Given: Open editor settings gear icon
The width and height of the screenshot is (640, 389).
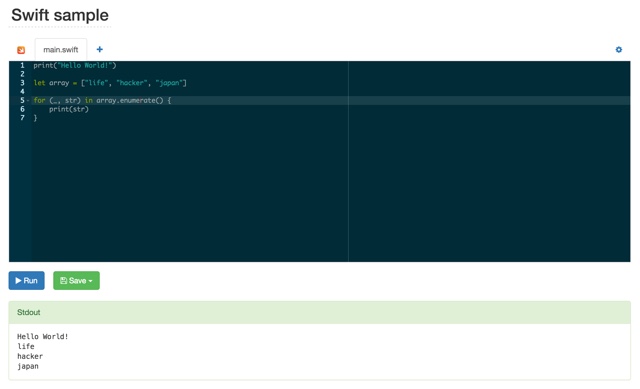Looking at the screenshot, I should (x=619, y=49).
